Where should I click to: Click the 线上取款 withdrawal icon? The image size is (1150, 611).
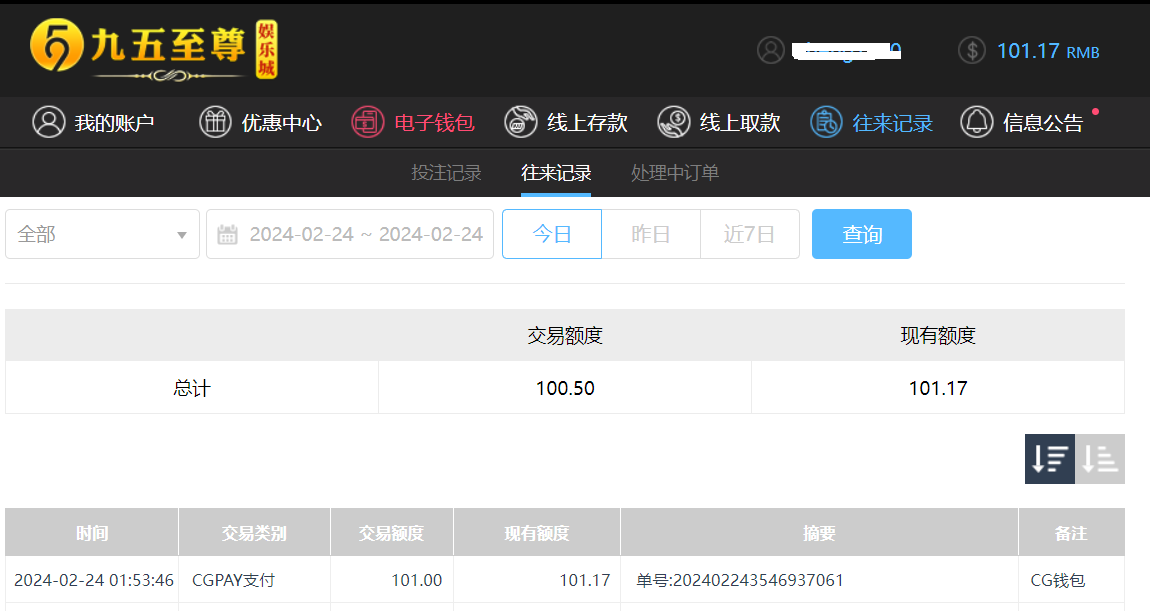(674, 122)
